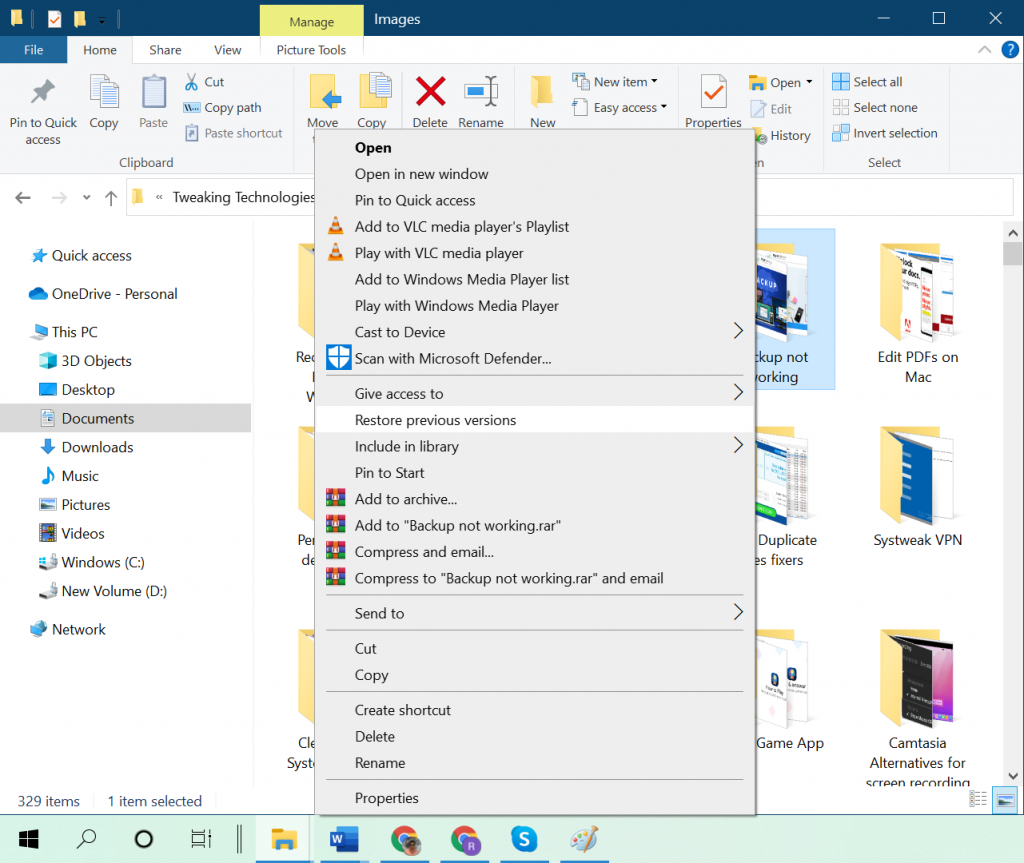Viewport: 1024px width, 863px height.
Task: Click Select all in the Select group
Action: 876,81
